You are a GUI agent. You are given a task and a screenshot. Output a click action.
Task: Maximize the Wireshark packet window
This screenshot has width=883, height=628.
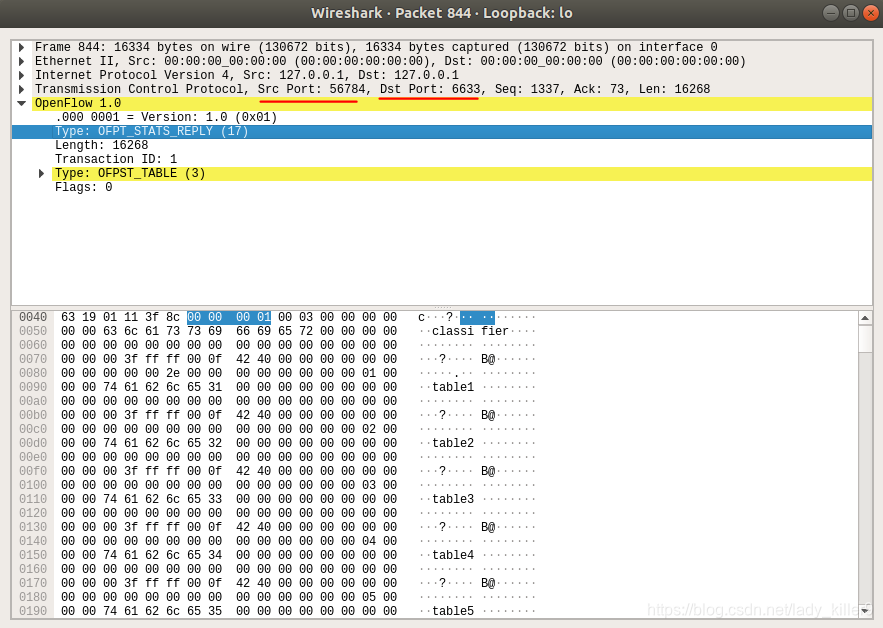pos(851,12)
